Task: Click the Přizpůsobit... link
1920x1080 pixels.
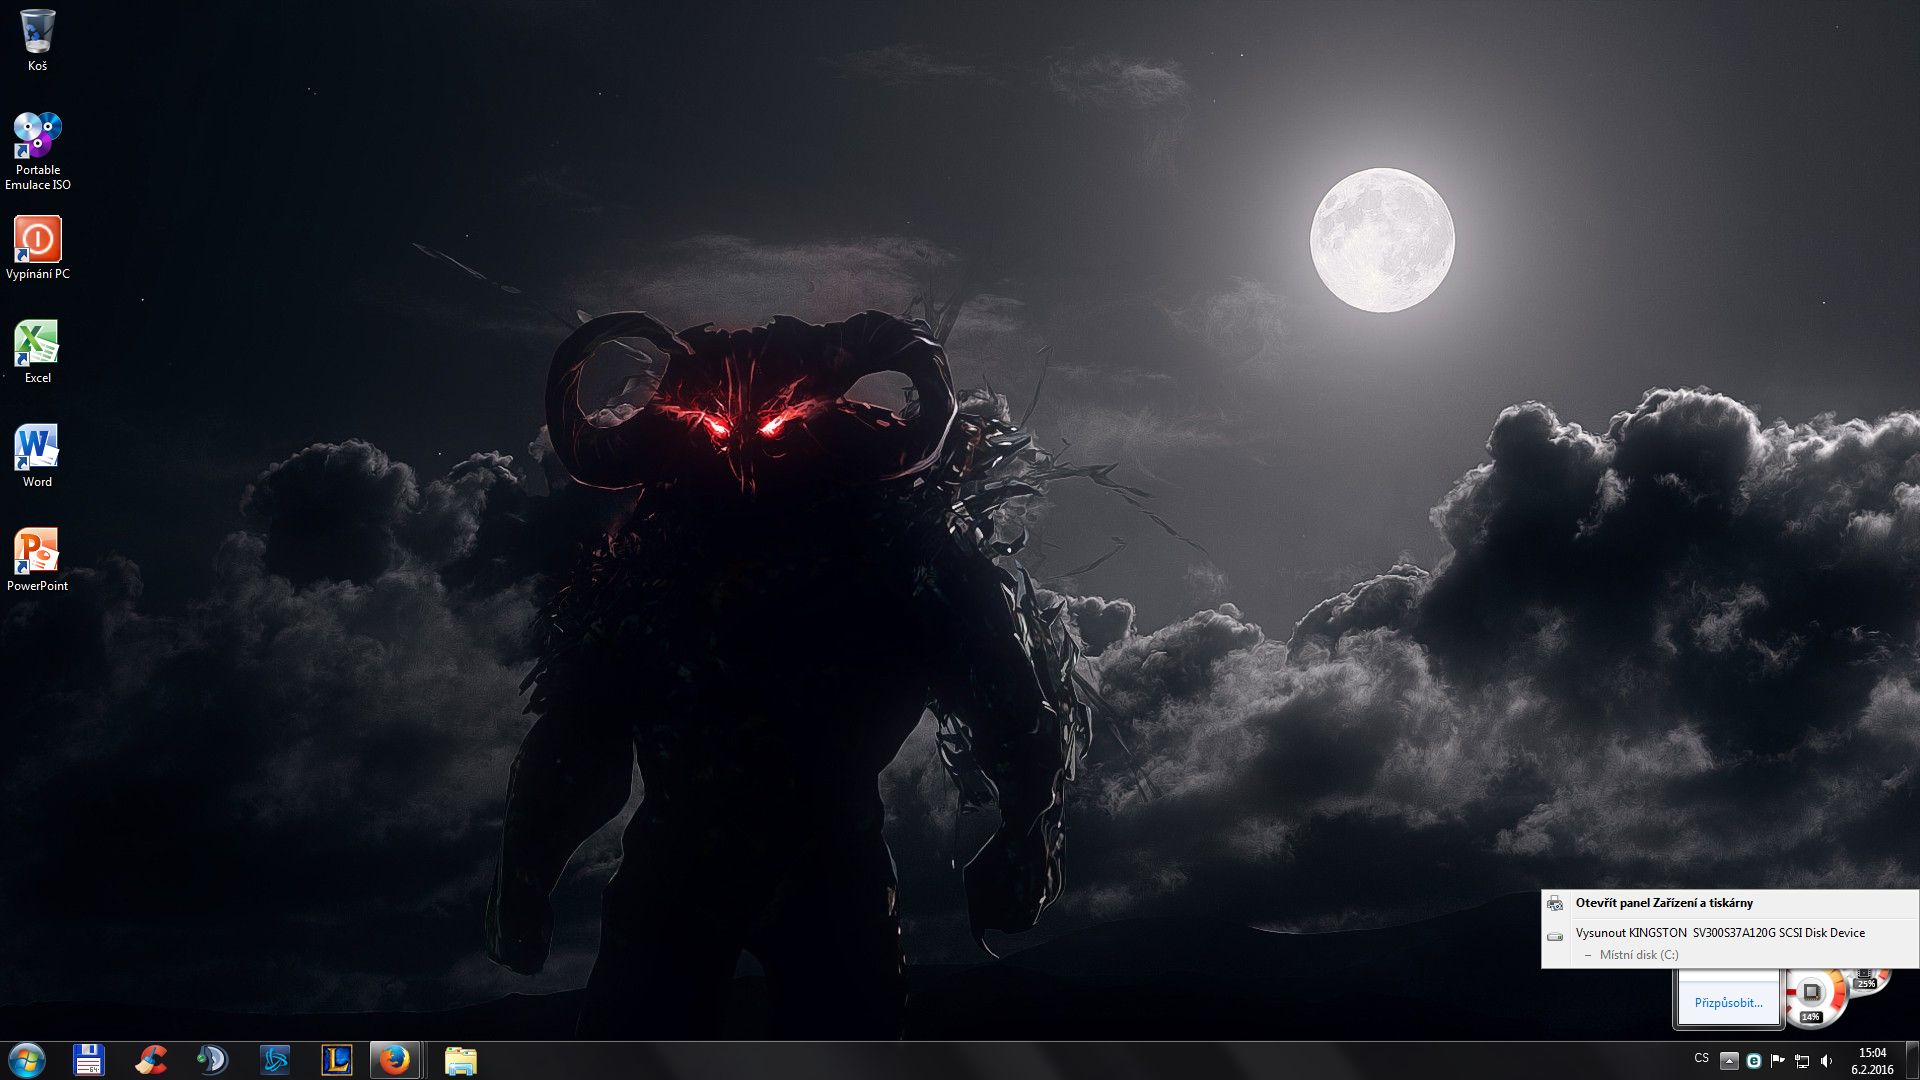Action: point(1728,1002)
